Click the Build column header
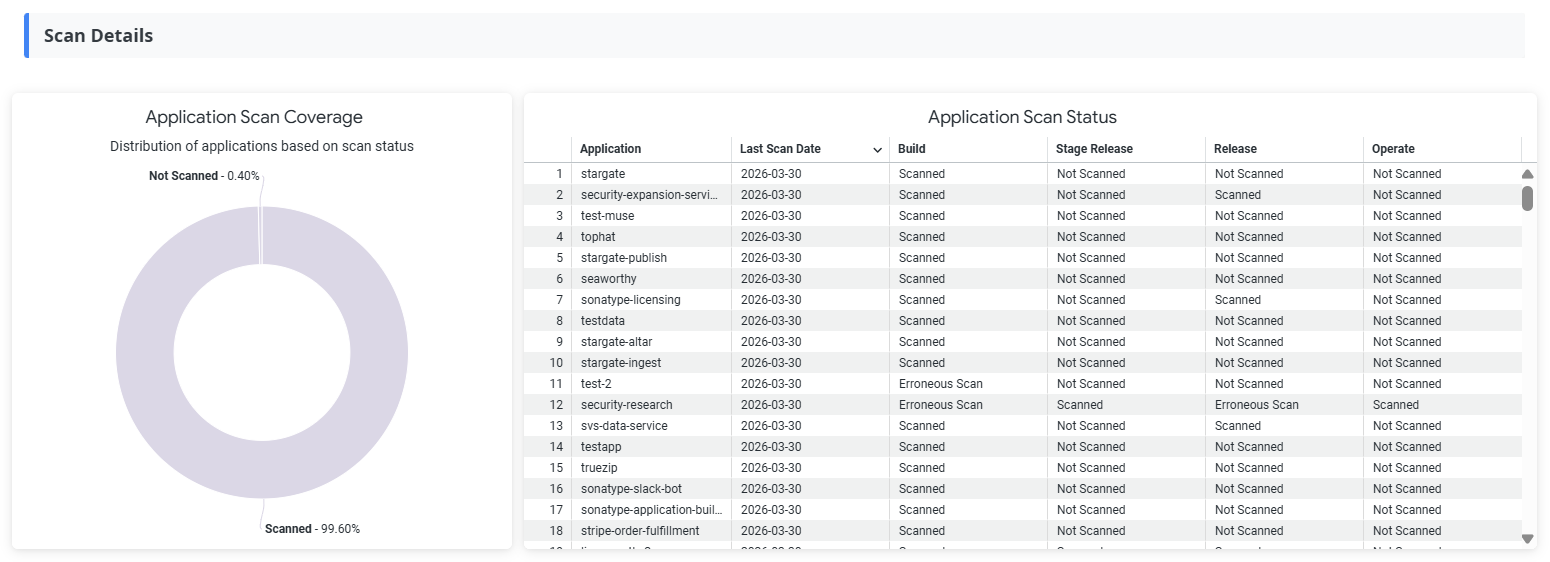 968,149
